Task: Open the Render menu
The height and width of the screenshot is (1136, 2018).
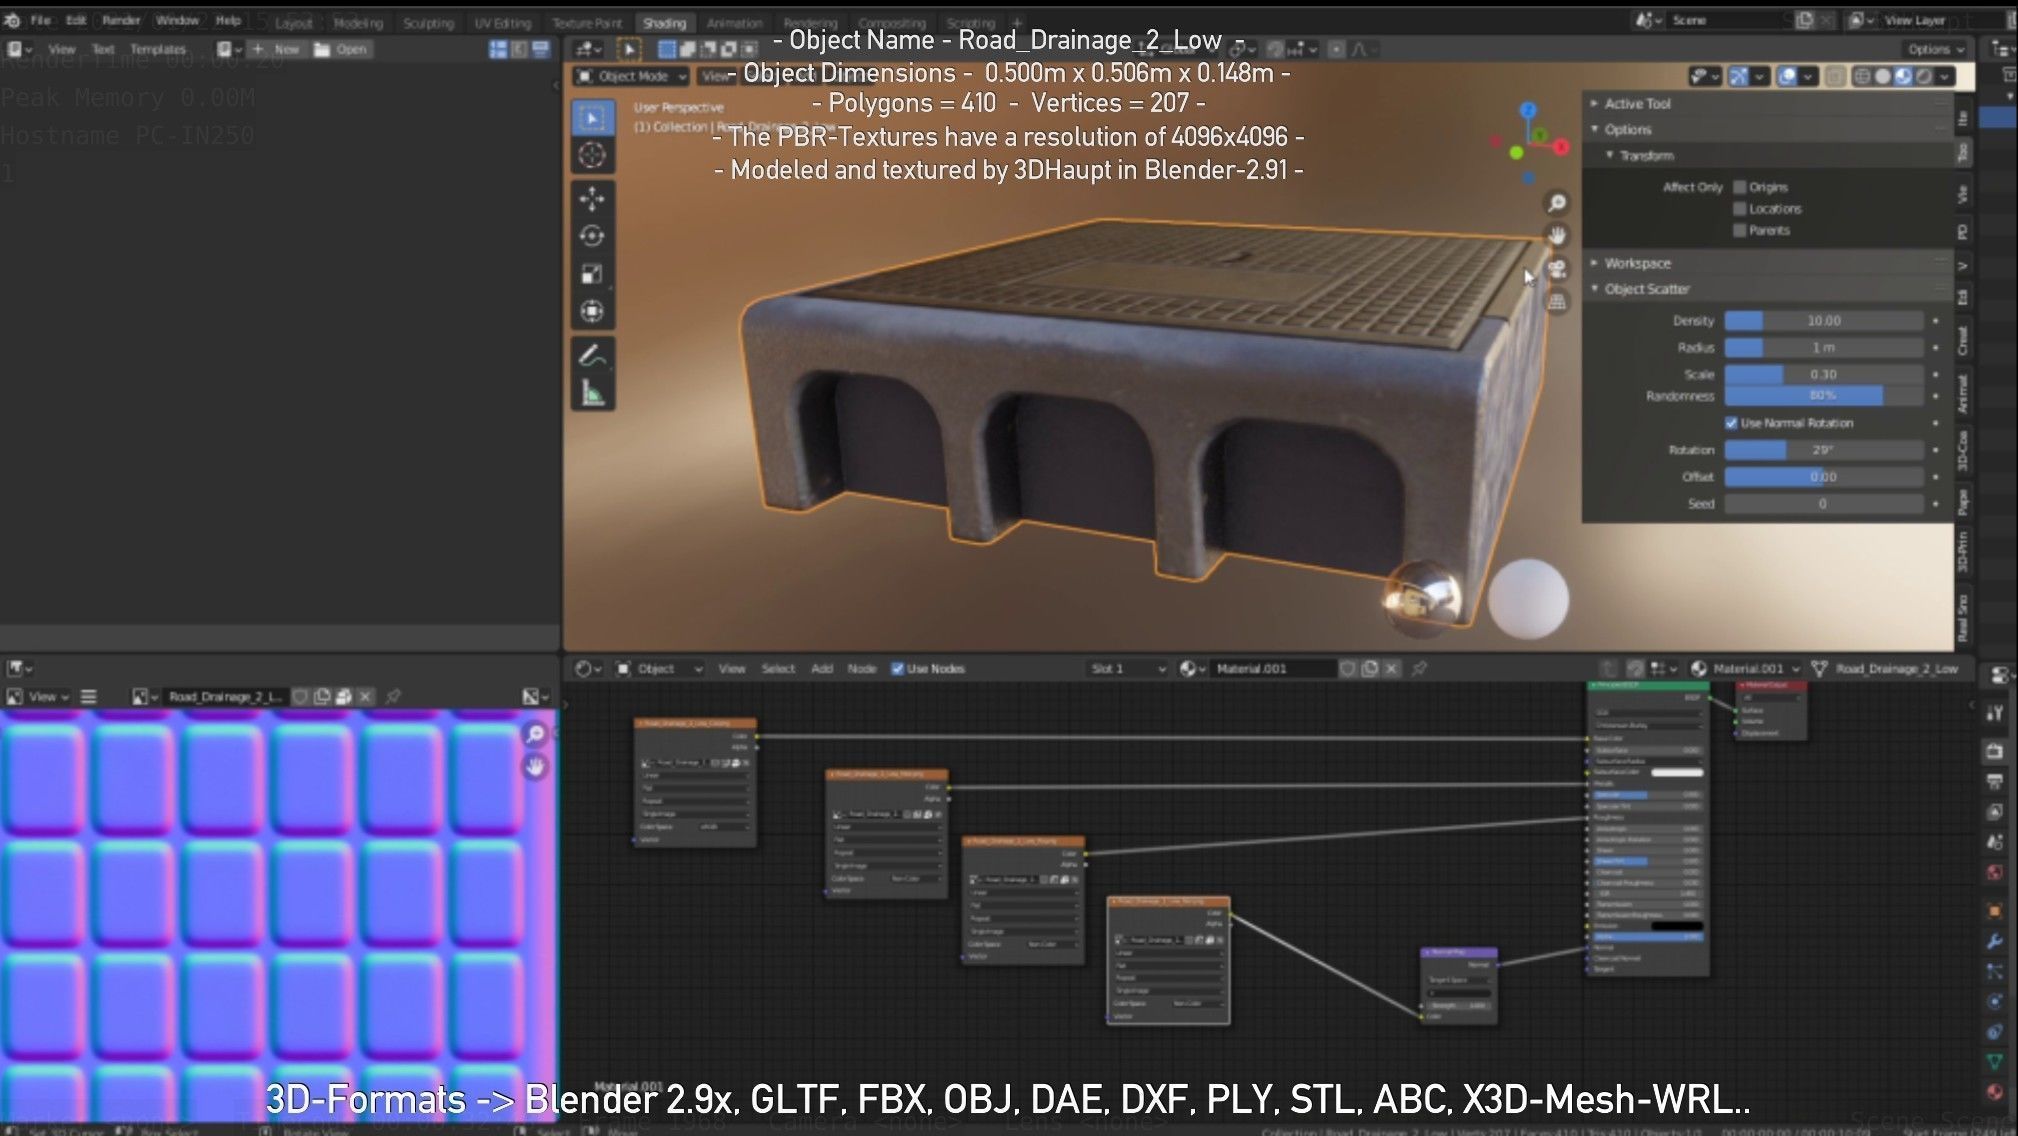Action: 121,20
